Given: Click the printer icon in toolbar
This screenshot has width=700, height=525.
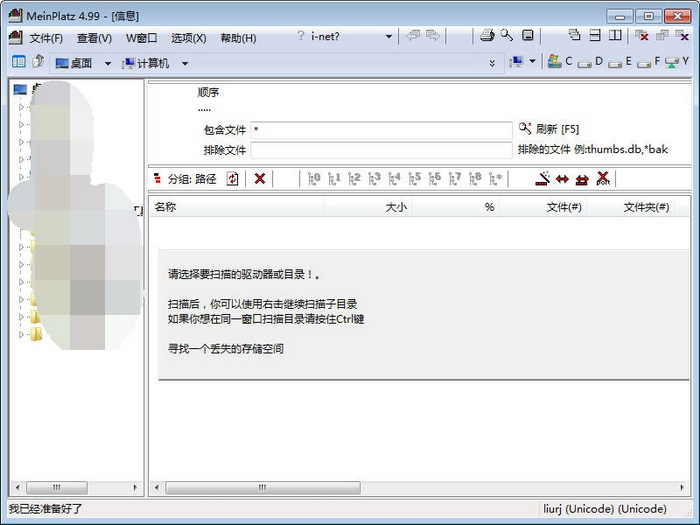Looking at the screenshot, I should click(x=487, y=36).
